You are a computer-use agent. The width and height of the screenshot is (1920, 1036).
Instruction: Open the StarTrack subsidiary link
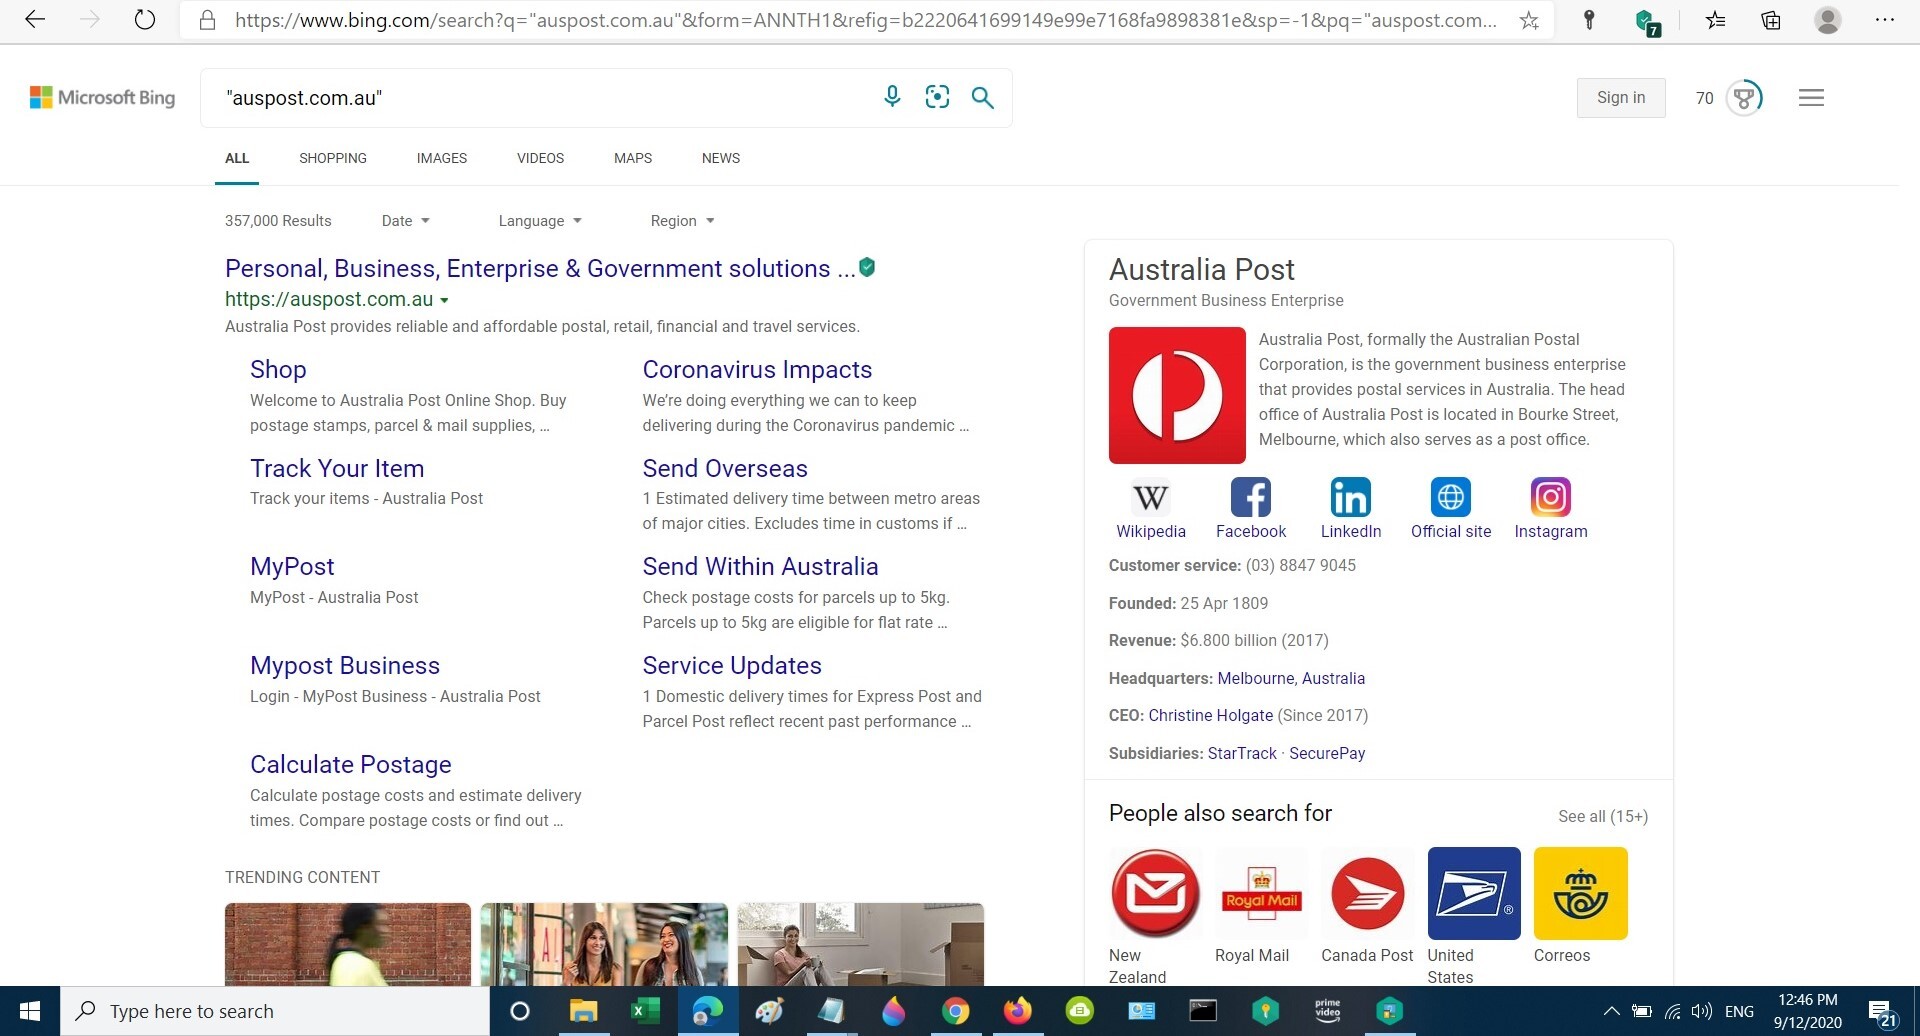(1242, 753)
